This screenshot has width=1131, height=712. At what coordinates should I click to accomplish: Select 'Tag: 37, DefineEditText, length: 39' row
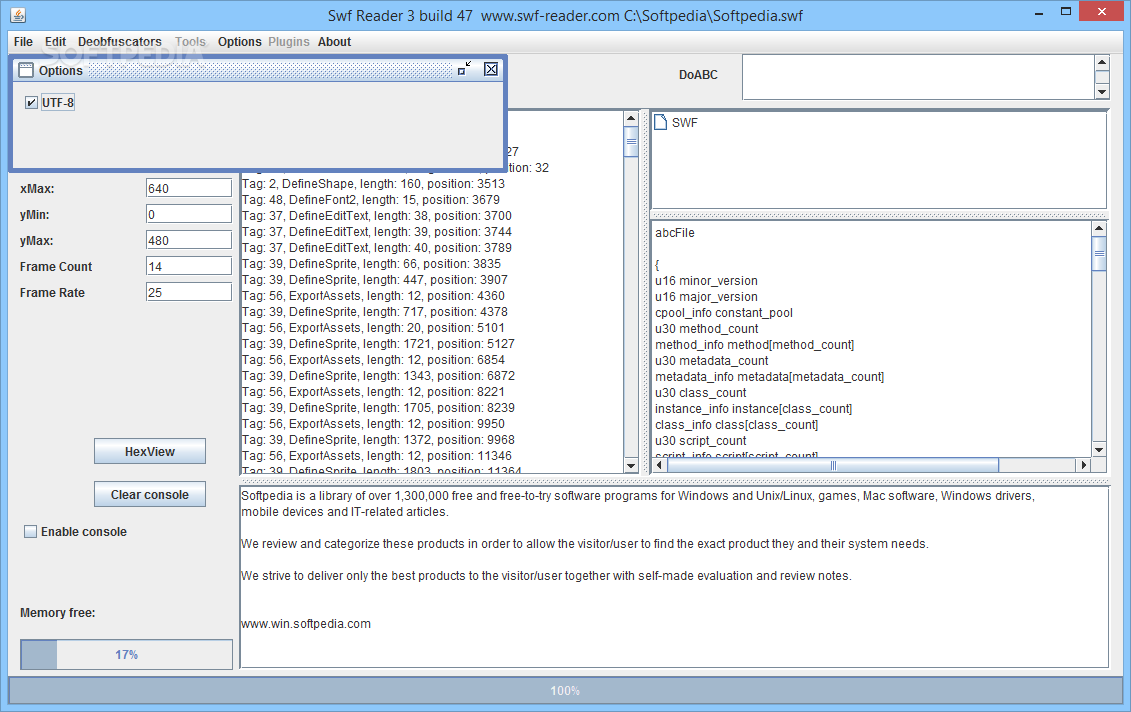click(x=377, y=232)
